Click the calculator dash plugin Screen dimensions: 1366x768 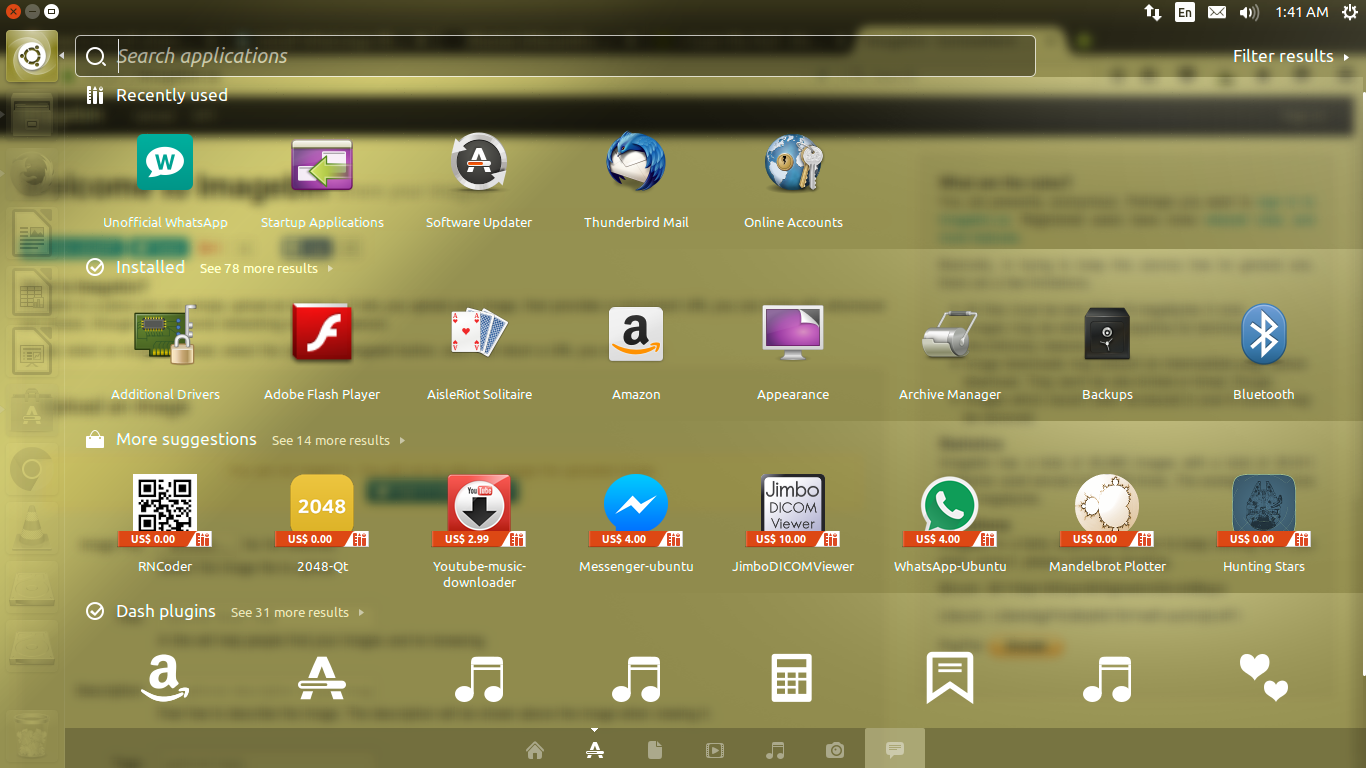[x=792, y=678]
